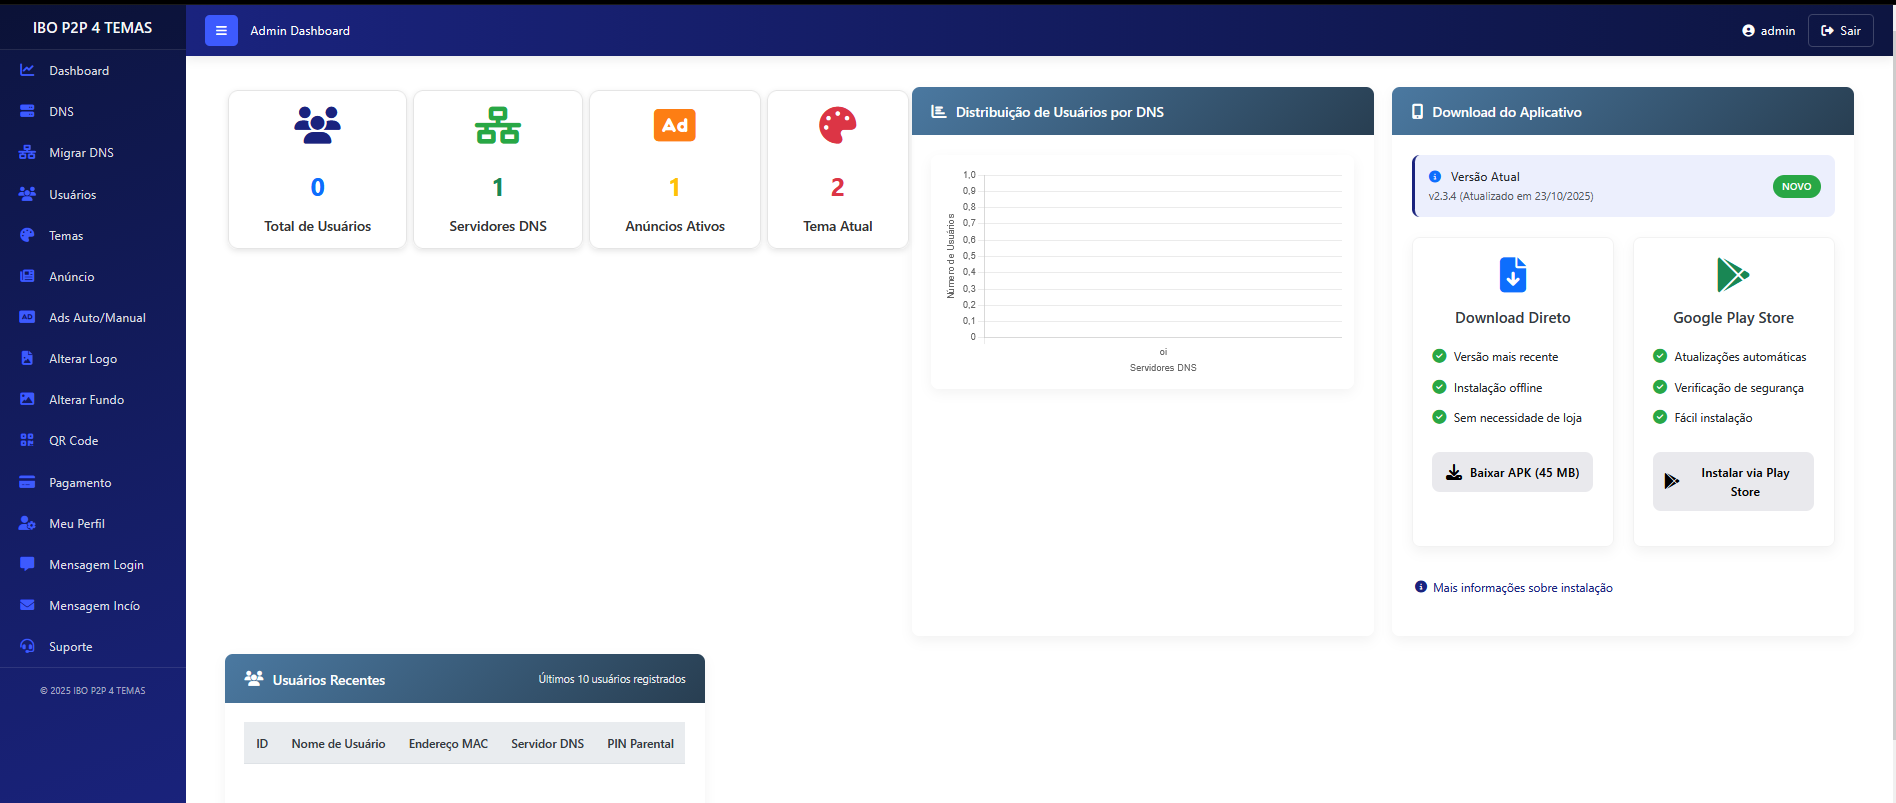This screenshot has width=1896, height=803.
Task: Open the QR Code sidebar item
Action: pos(73,441)
